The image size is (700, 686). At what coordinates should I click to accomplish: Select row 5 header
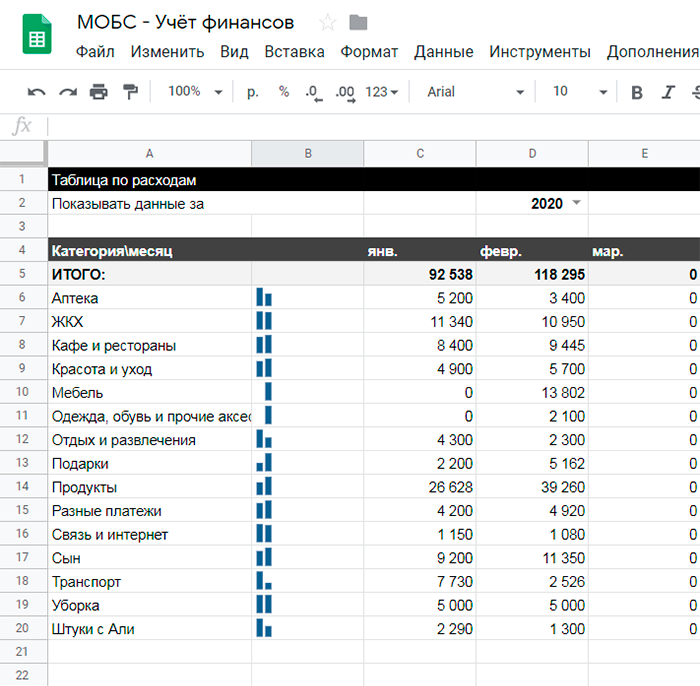[x=22, y=274]
